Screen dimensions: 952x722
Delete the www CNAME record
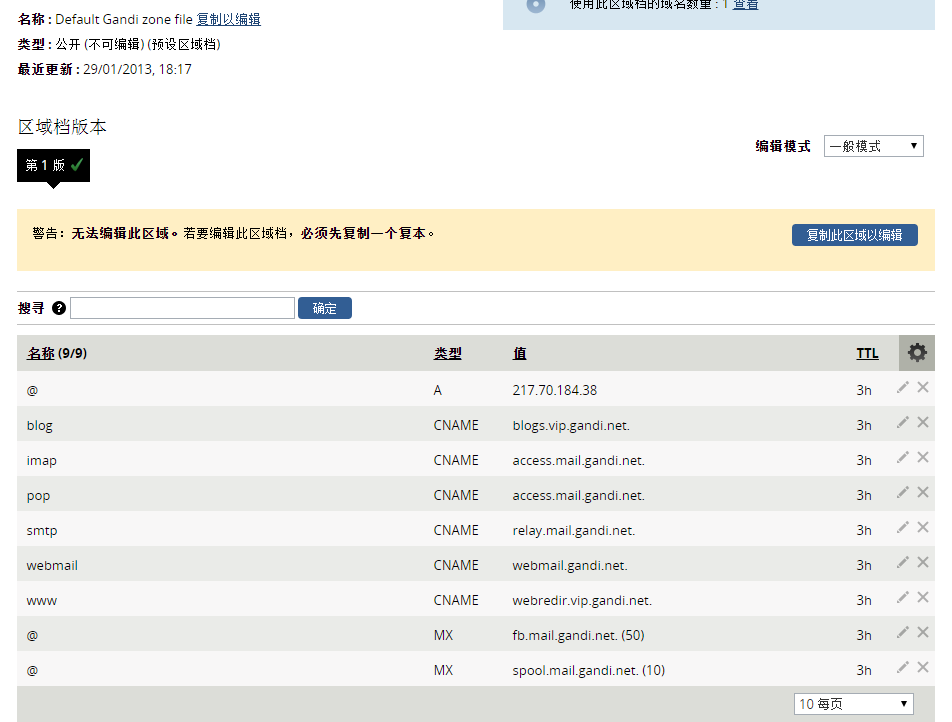(x=923, y=597)
